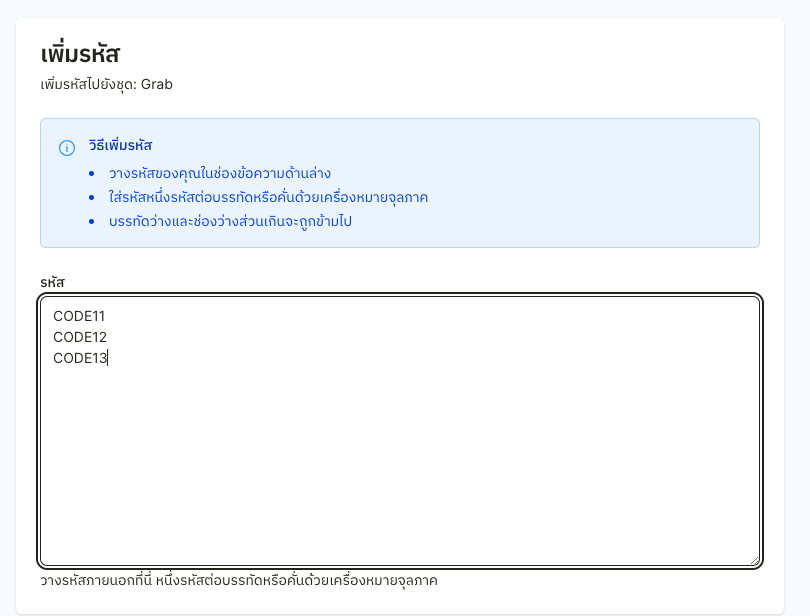
Task: Click the line CODE12 in the textarea
Action: [x=80, y=337]
